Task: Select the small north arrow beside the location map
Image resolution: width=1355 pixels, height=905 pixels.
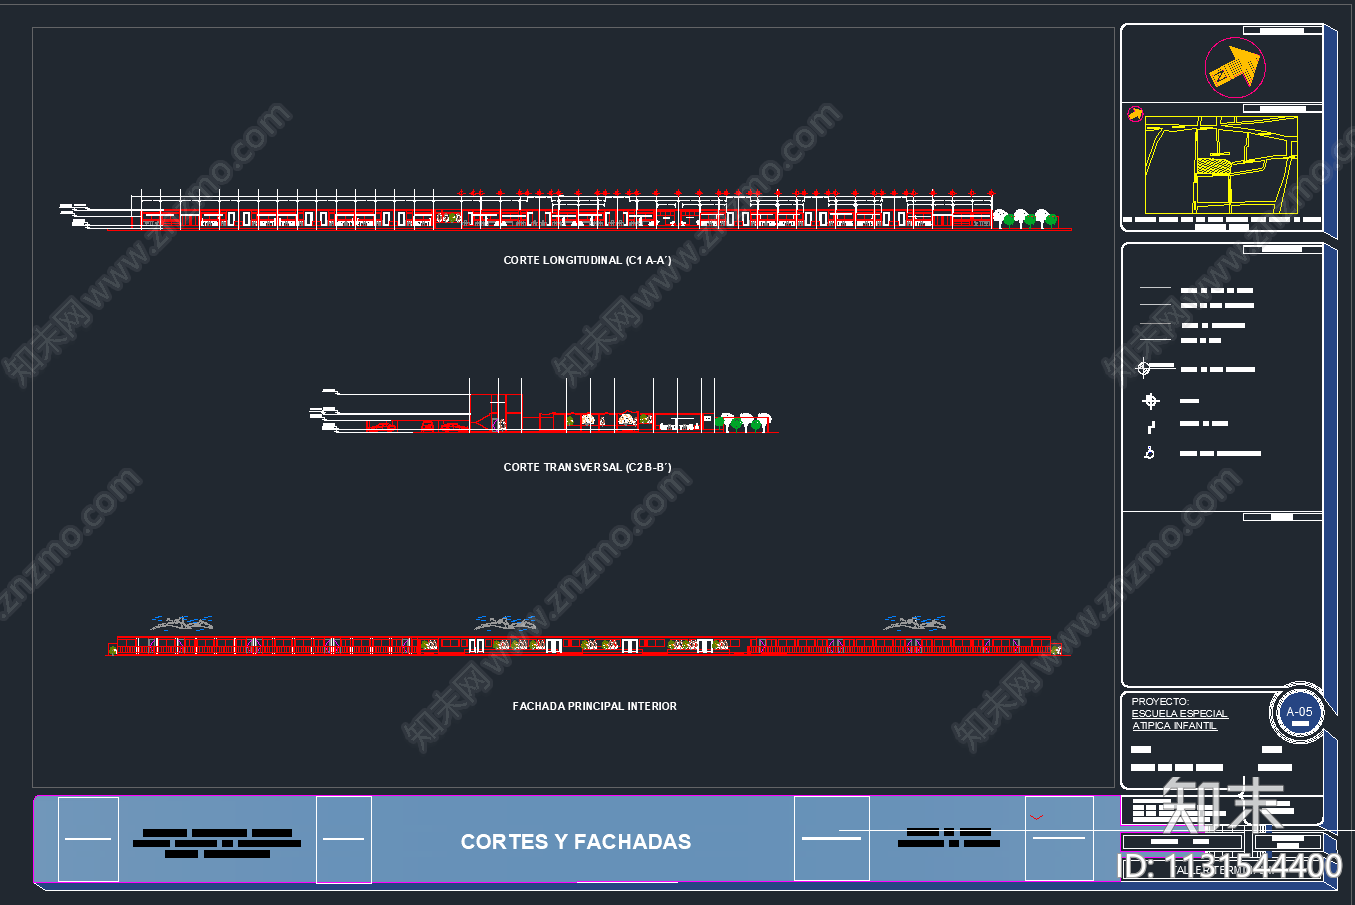Action: (1135, 114)
